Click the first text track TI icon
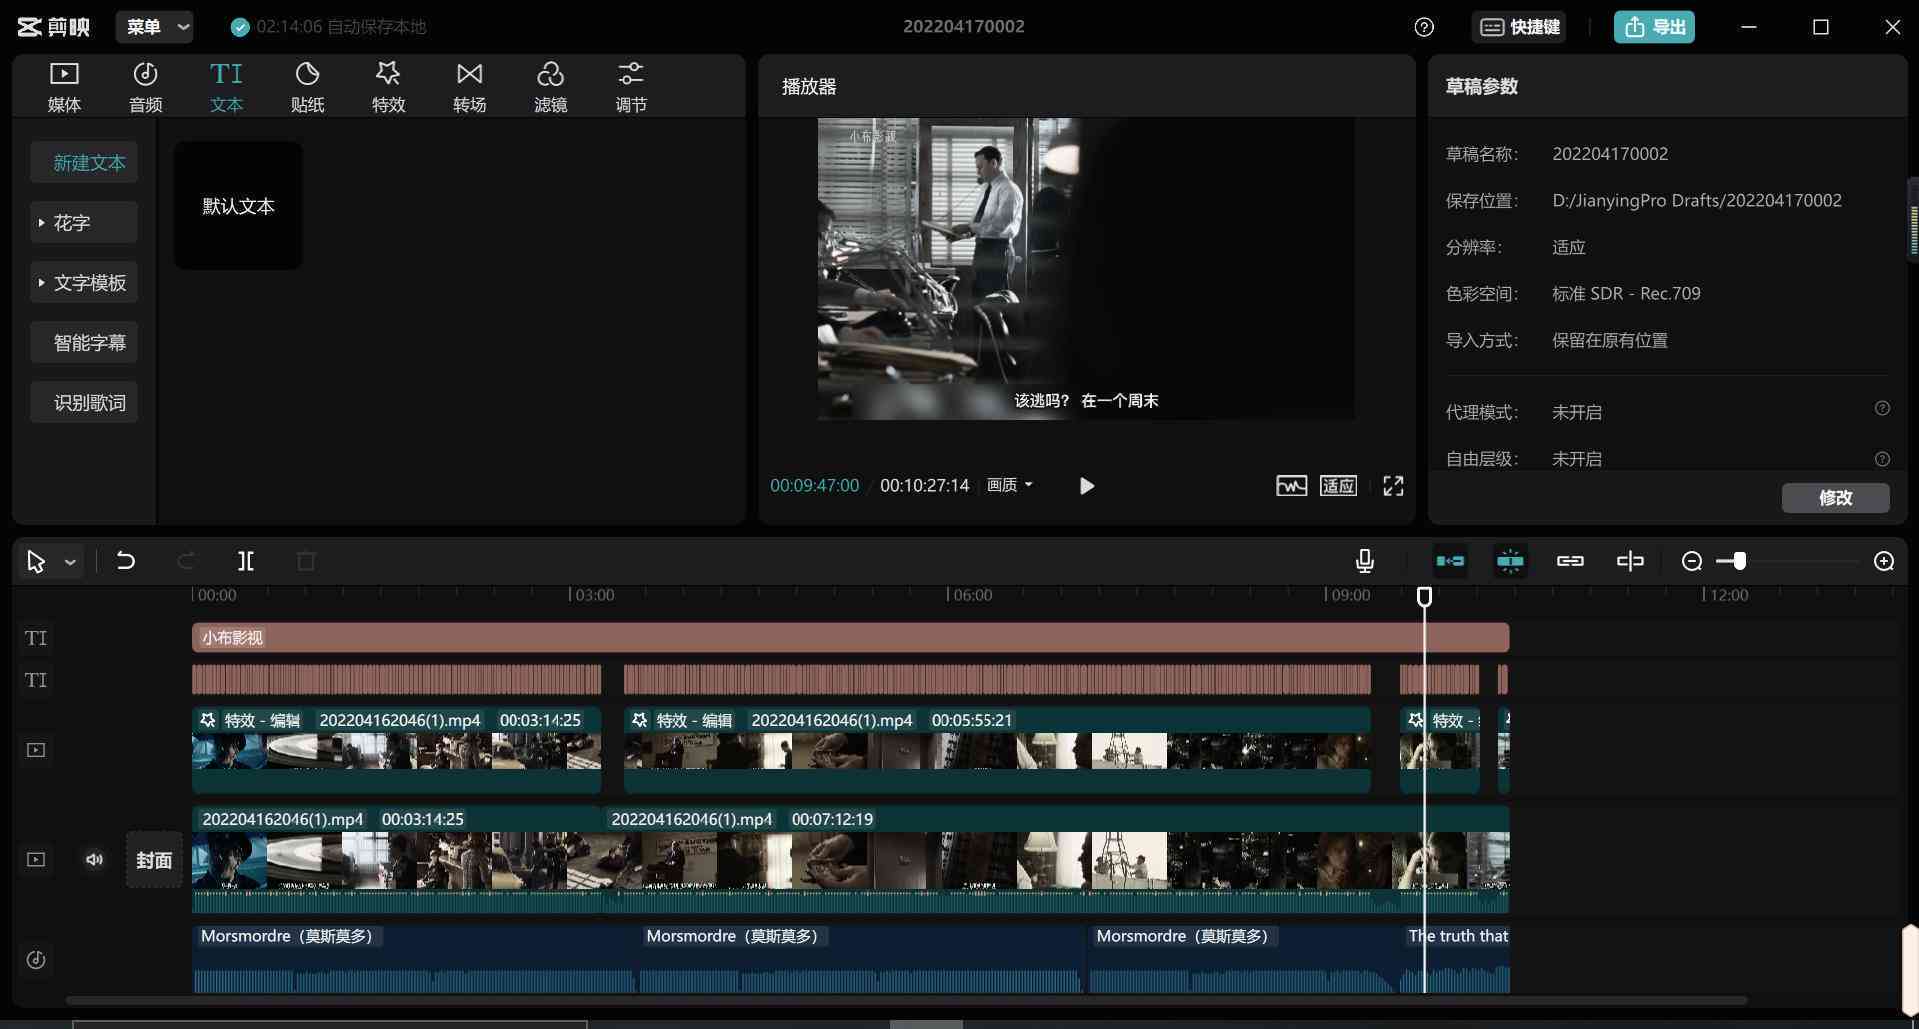The width and height of the screenshot is (1919, 1029). 36,638
